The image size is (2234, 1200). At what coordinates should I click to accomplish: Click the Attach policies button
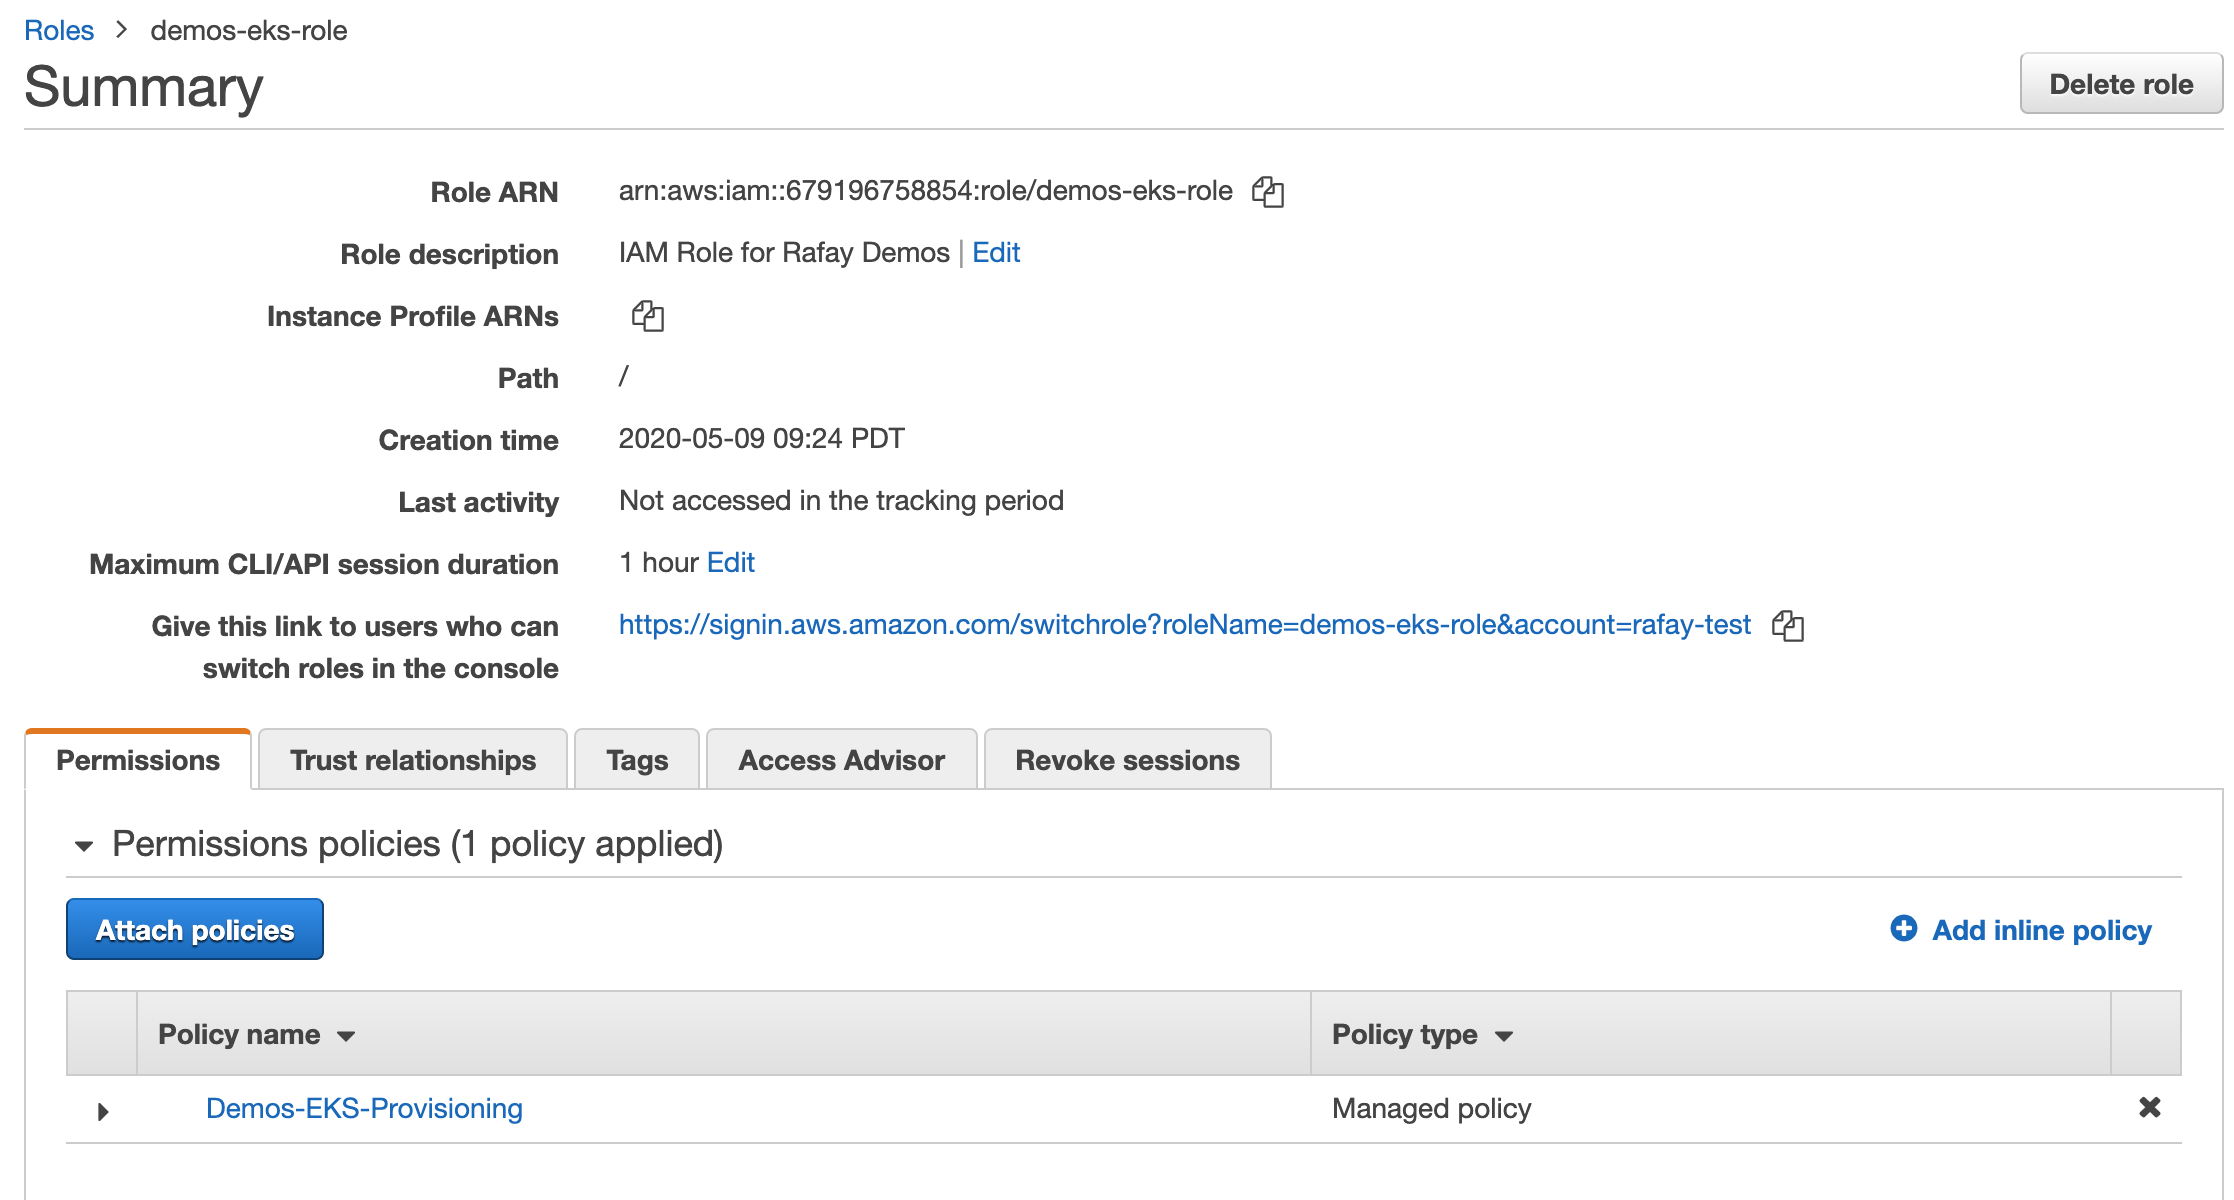coord(195,929)
